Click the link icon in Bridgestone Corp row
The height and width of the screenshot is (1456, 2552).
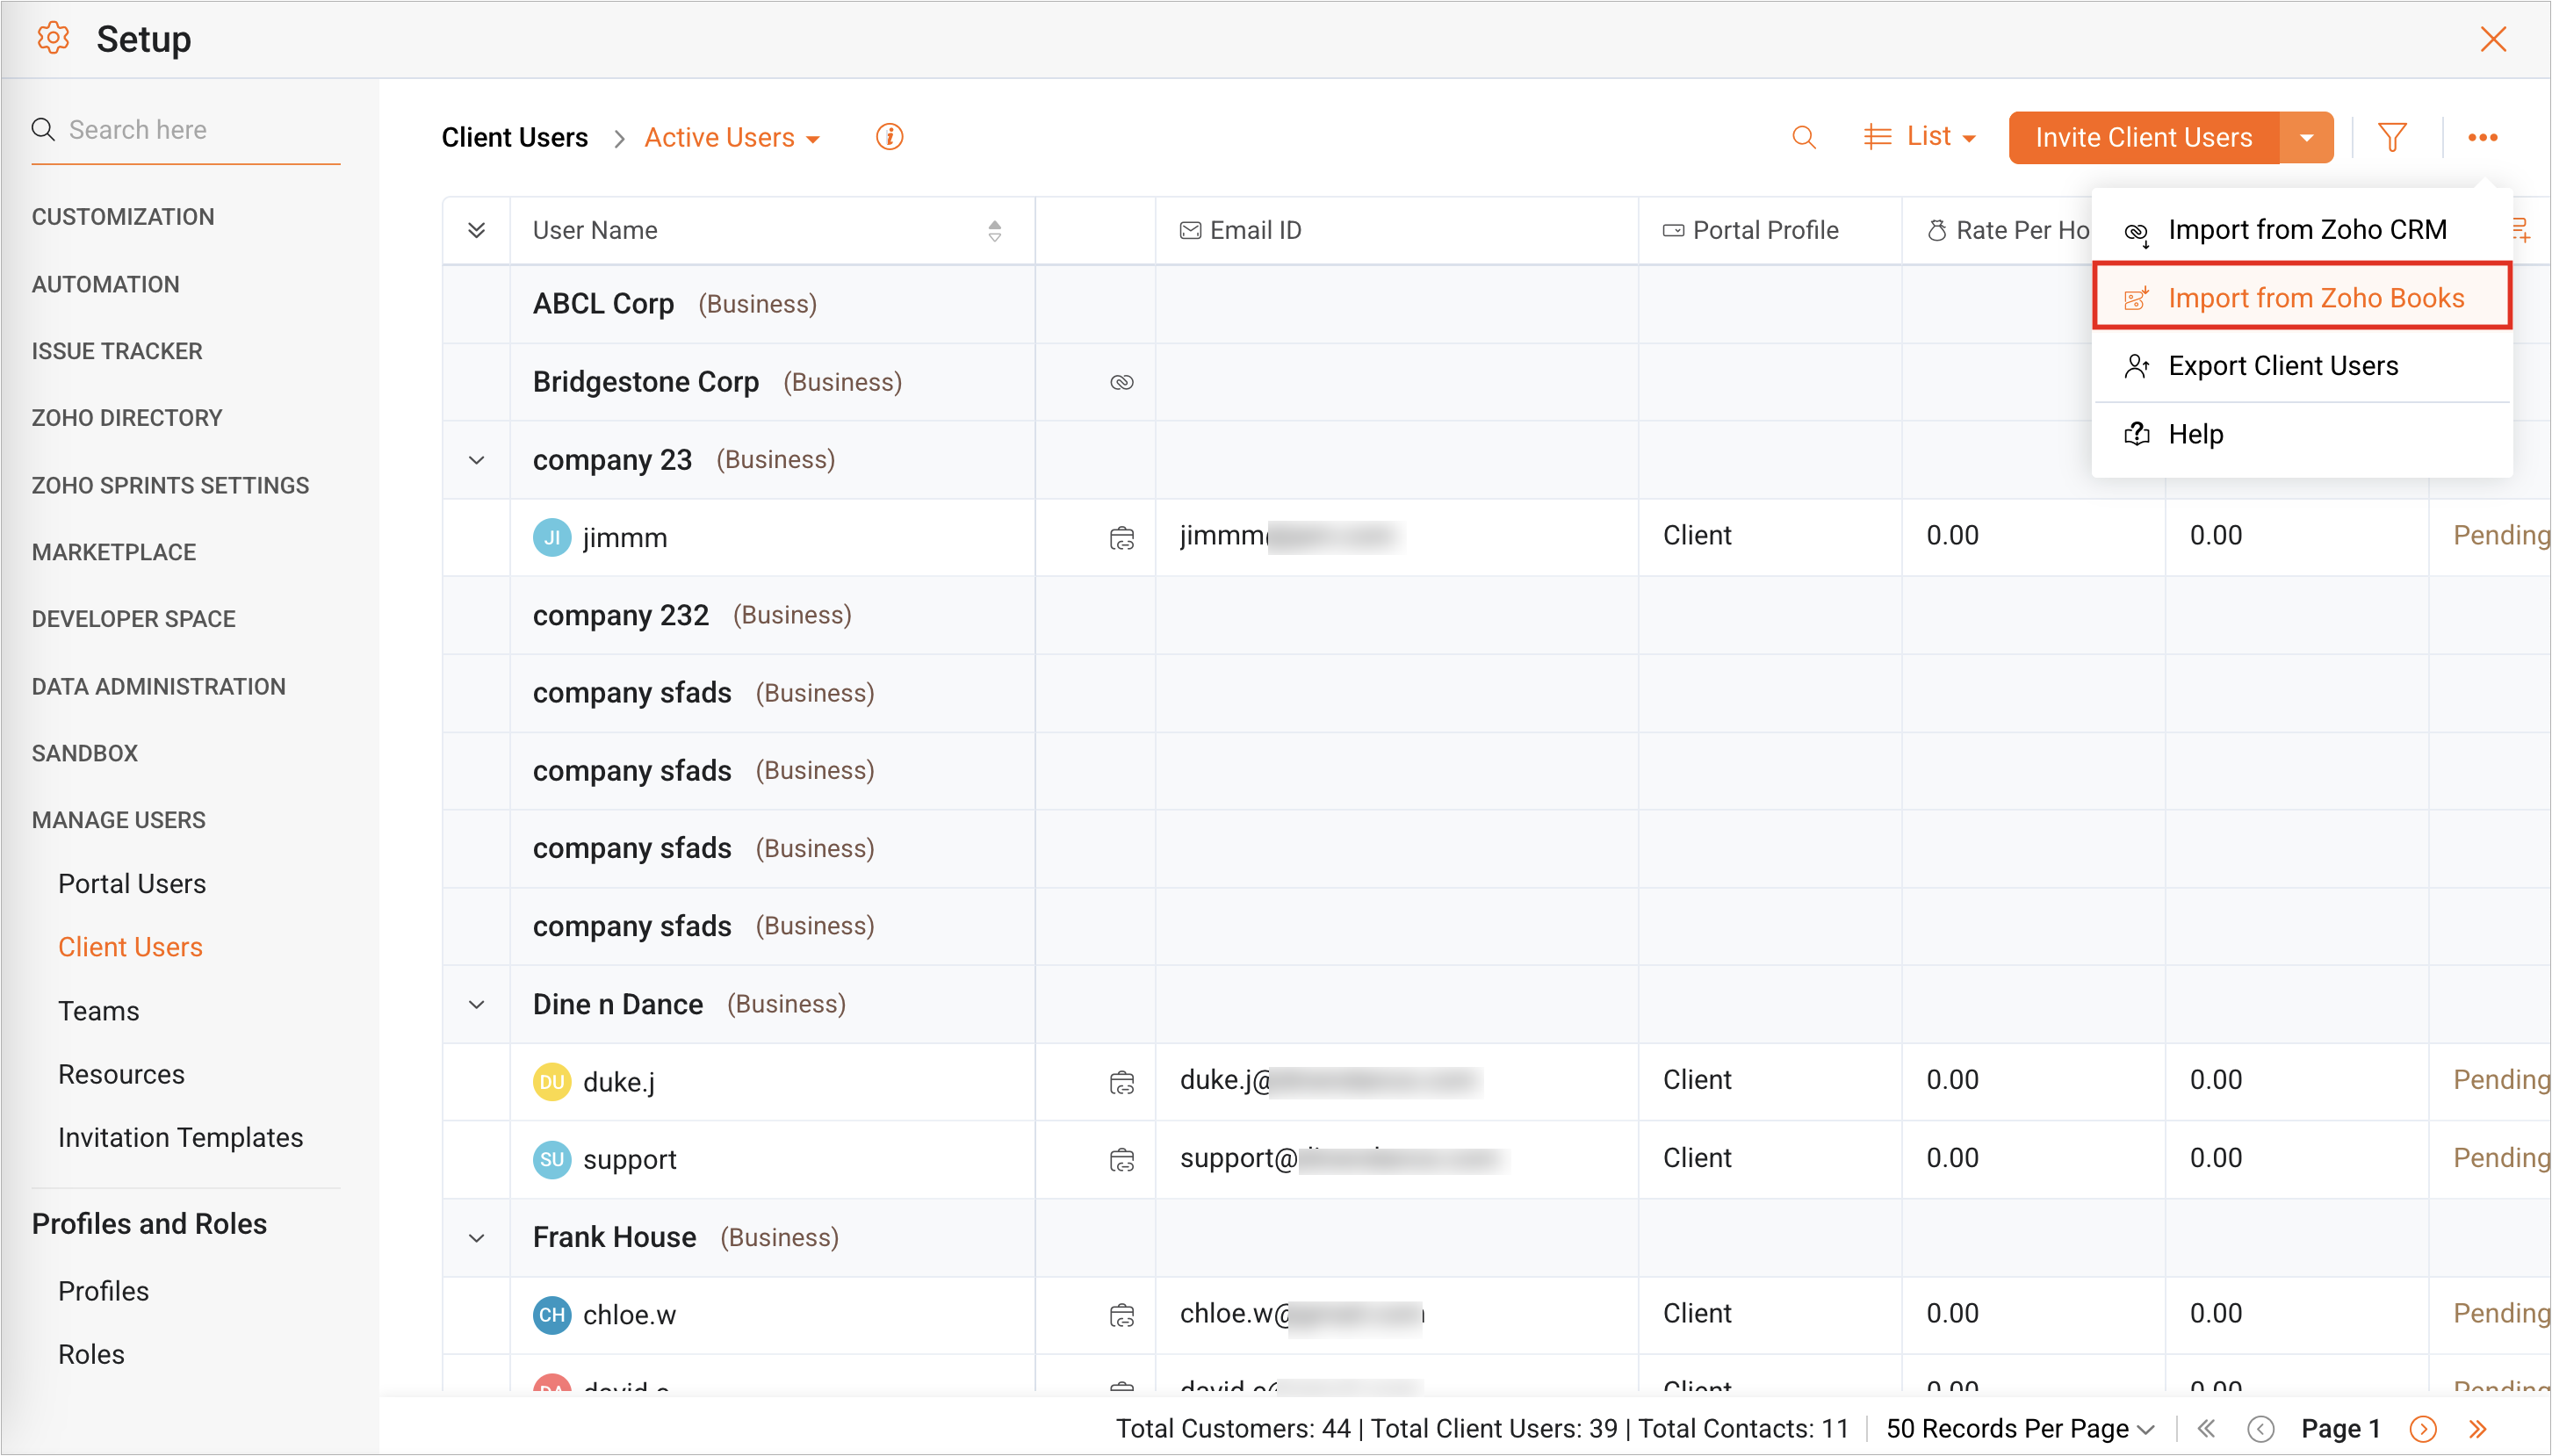point(1121,382)
